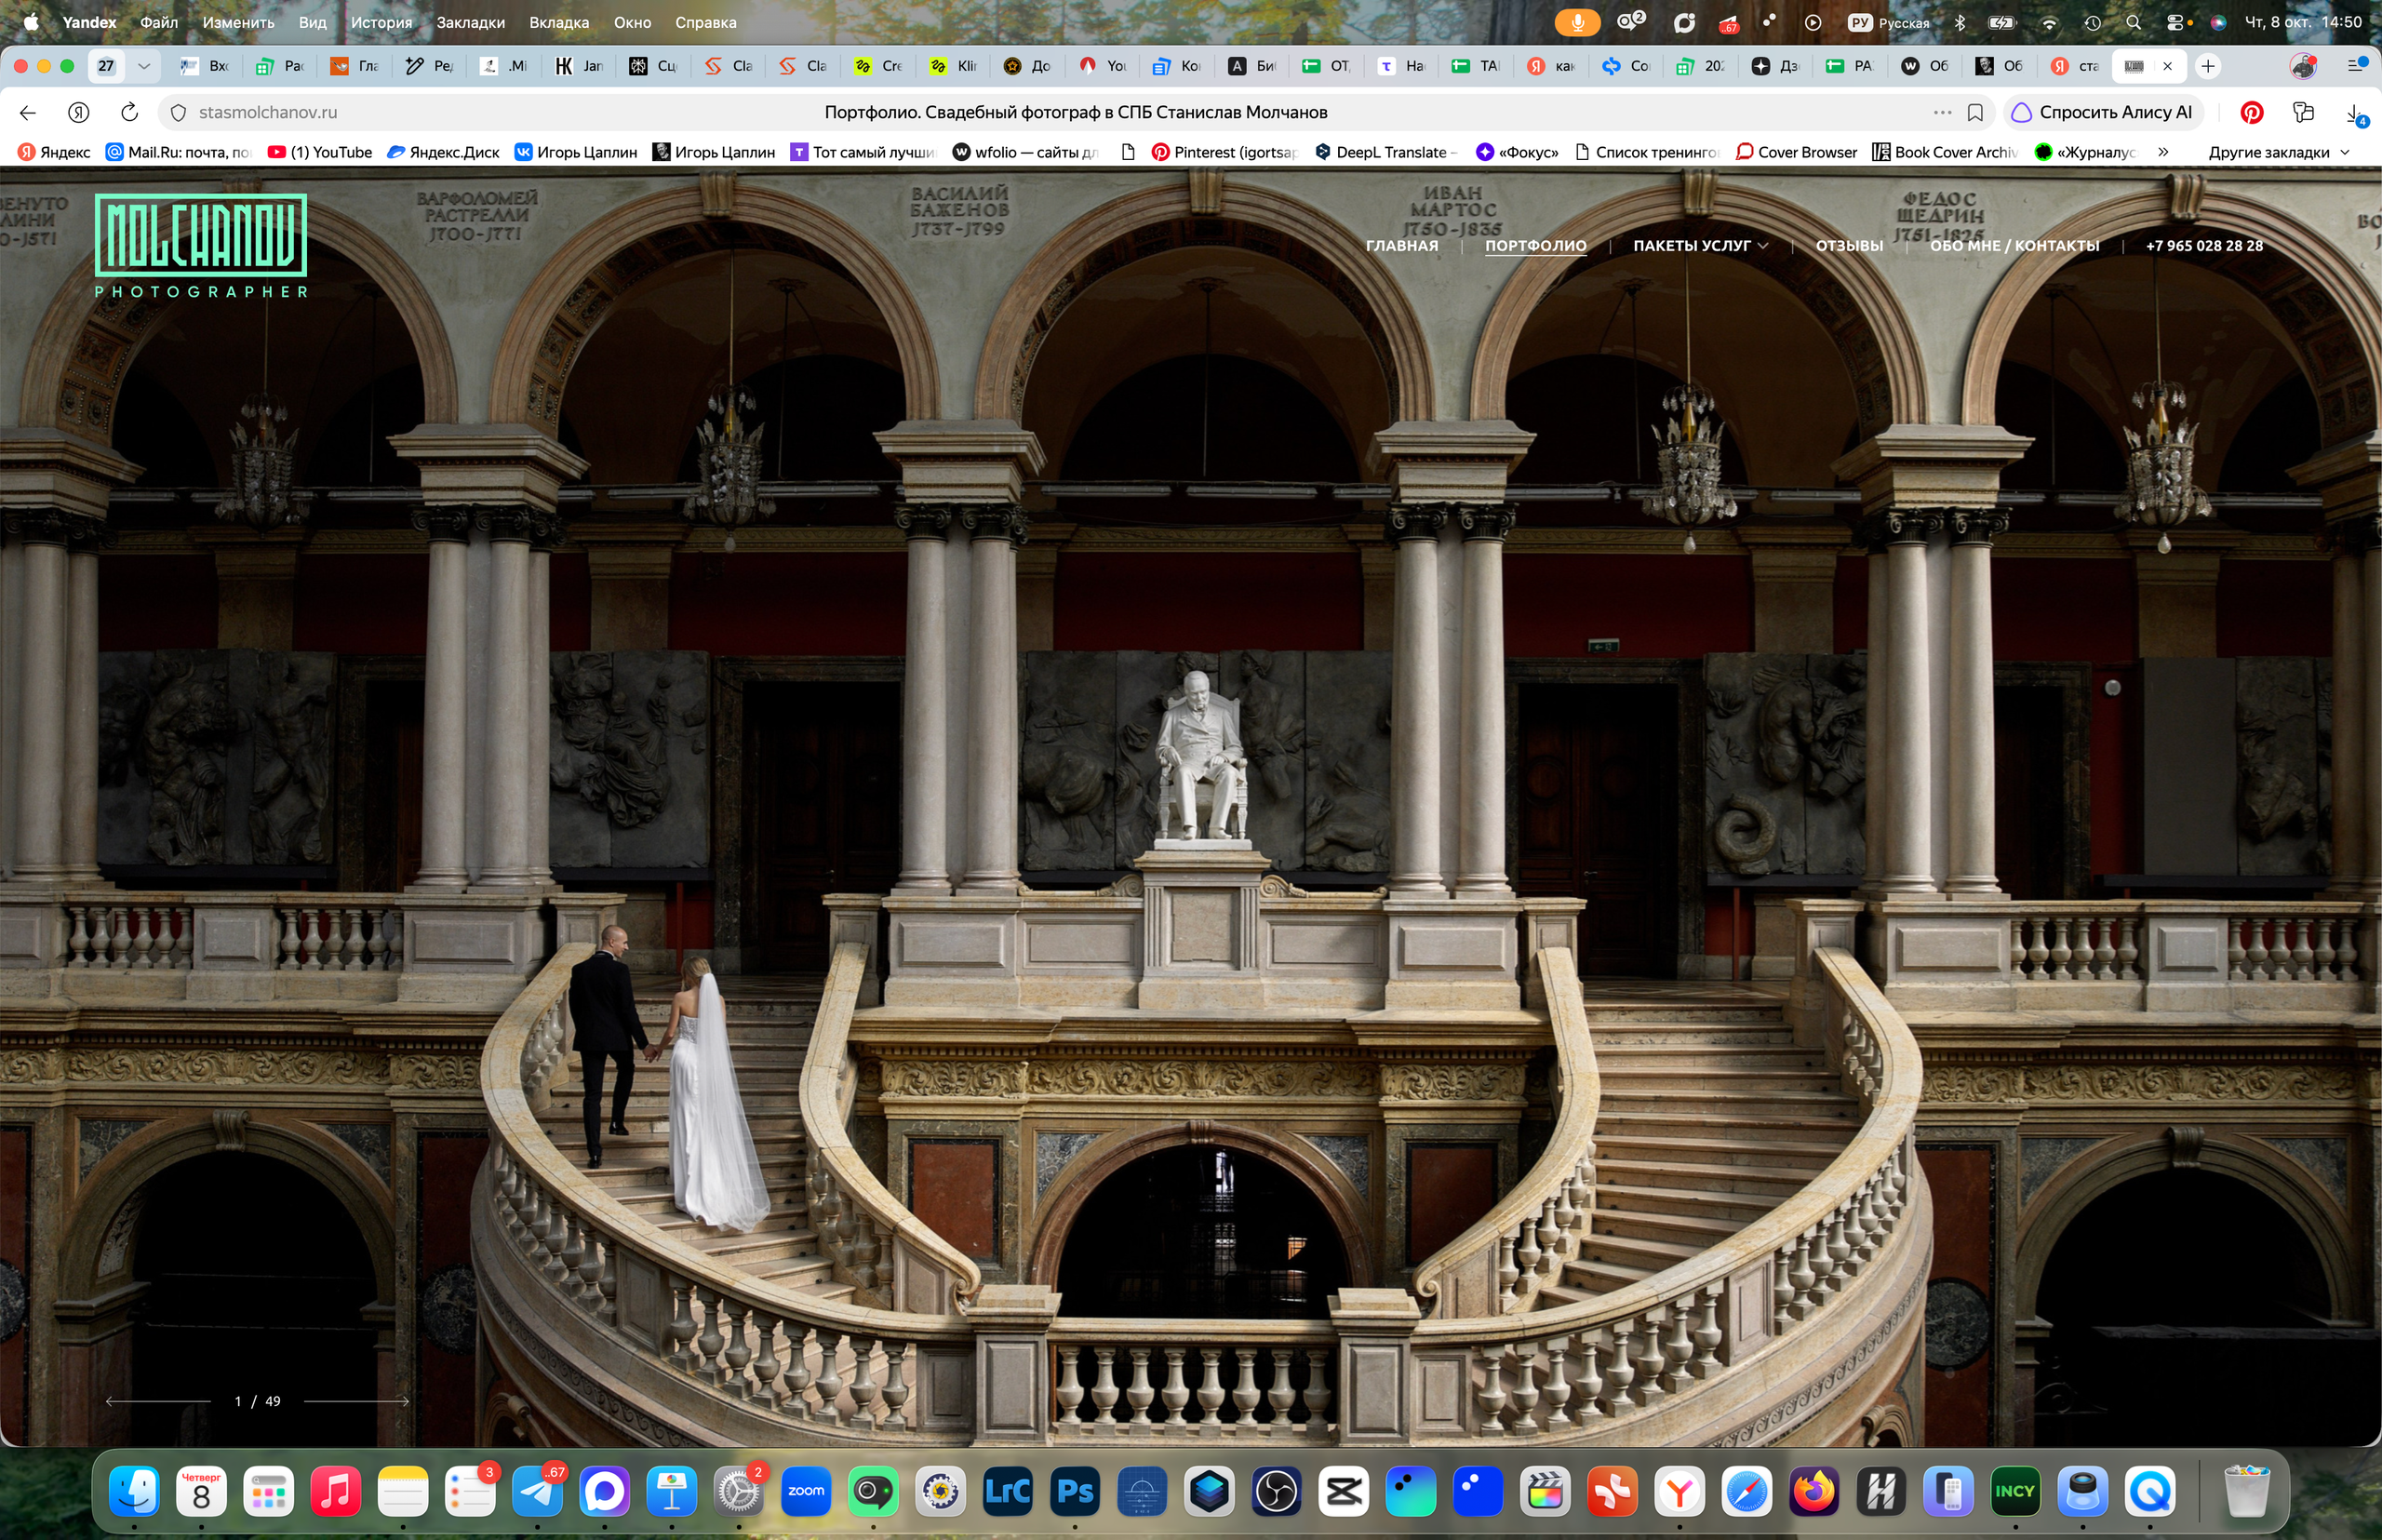The image size is (2382, 1540).
Task: Show hidden bookmarks with double chevron
Action: coord(2163,152)
